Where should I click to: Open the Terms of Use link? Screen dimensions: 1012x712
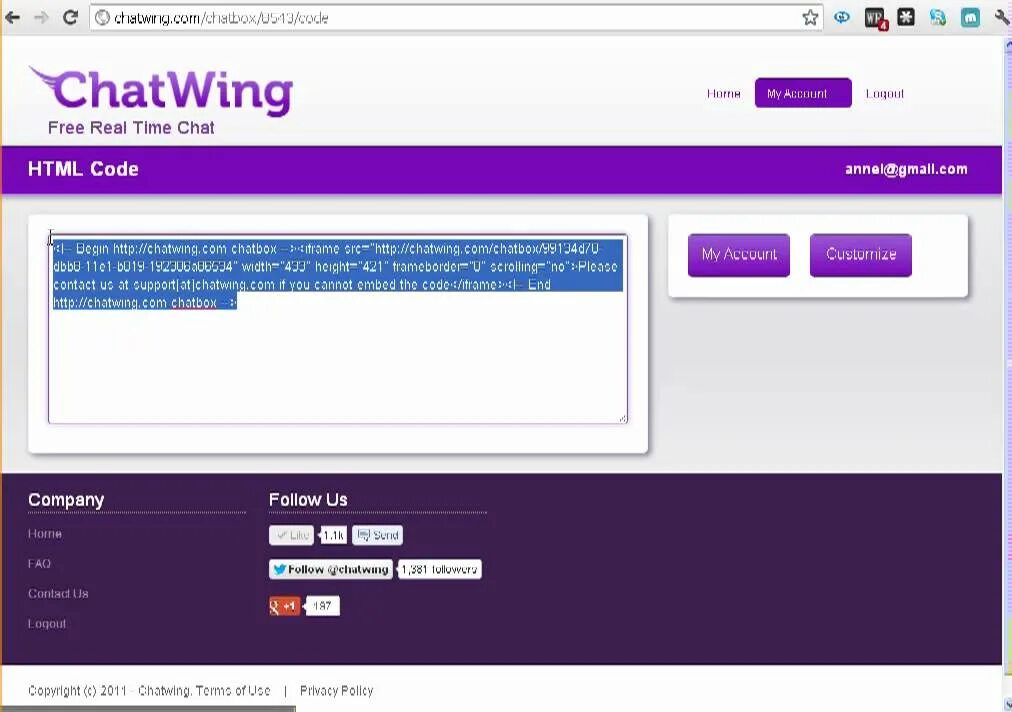click(x=233, y=691)
